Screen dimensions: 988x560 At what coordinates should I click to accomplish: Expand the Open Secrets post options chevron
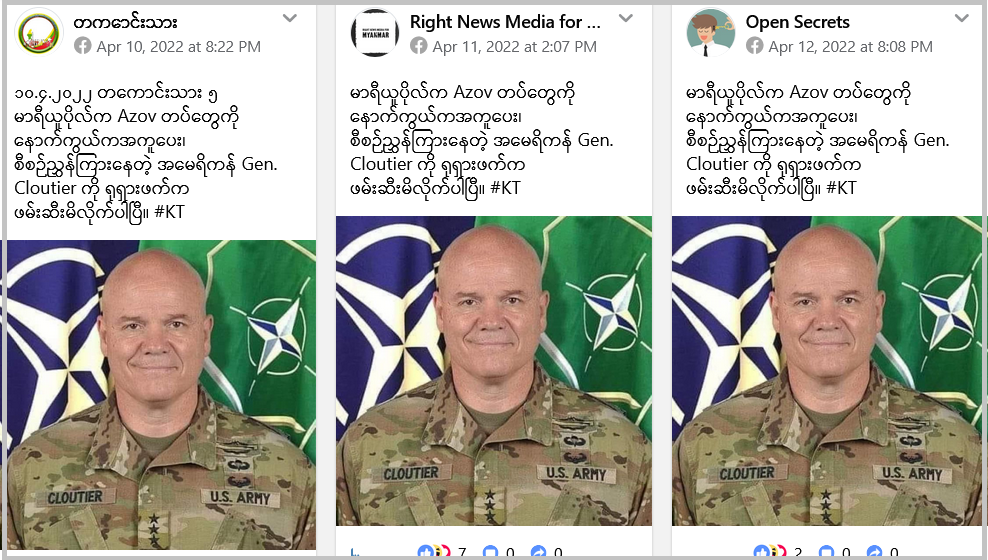click(x=962, y=18)
